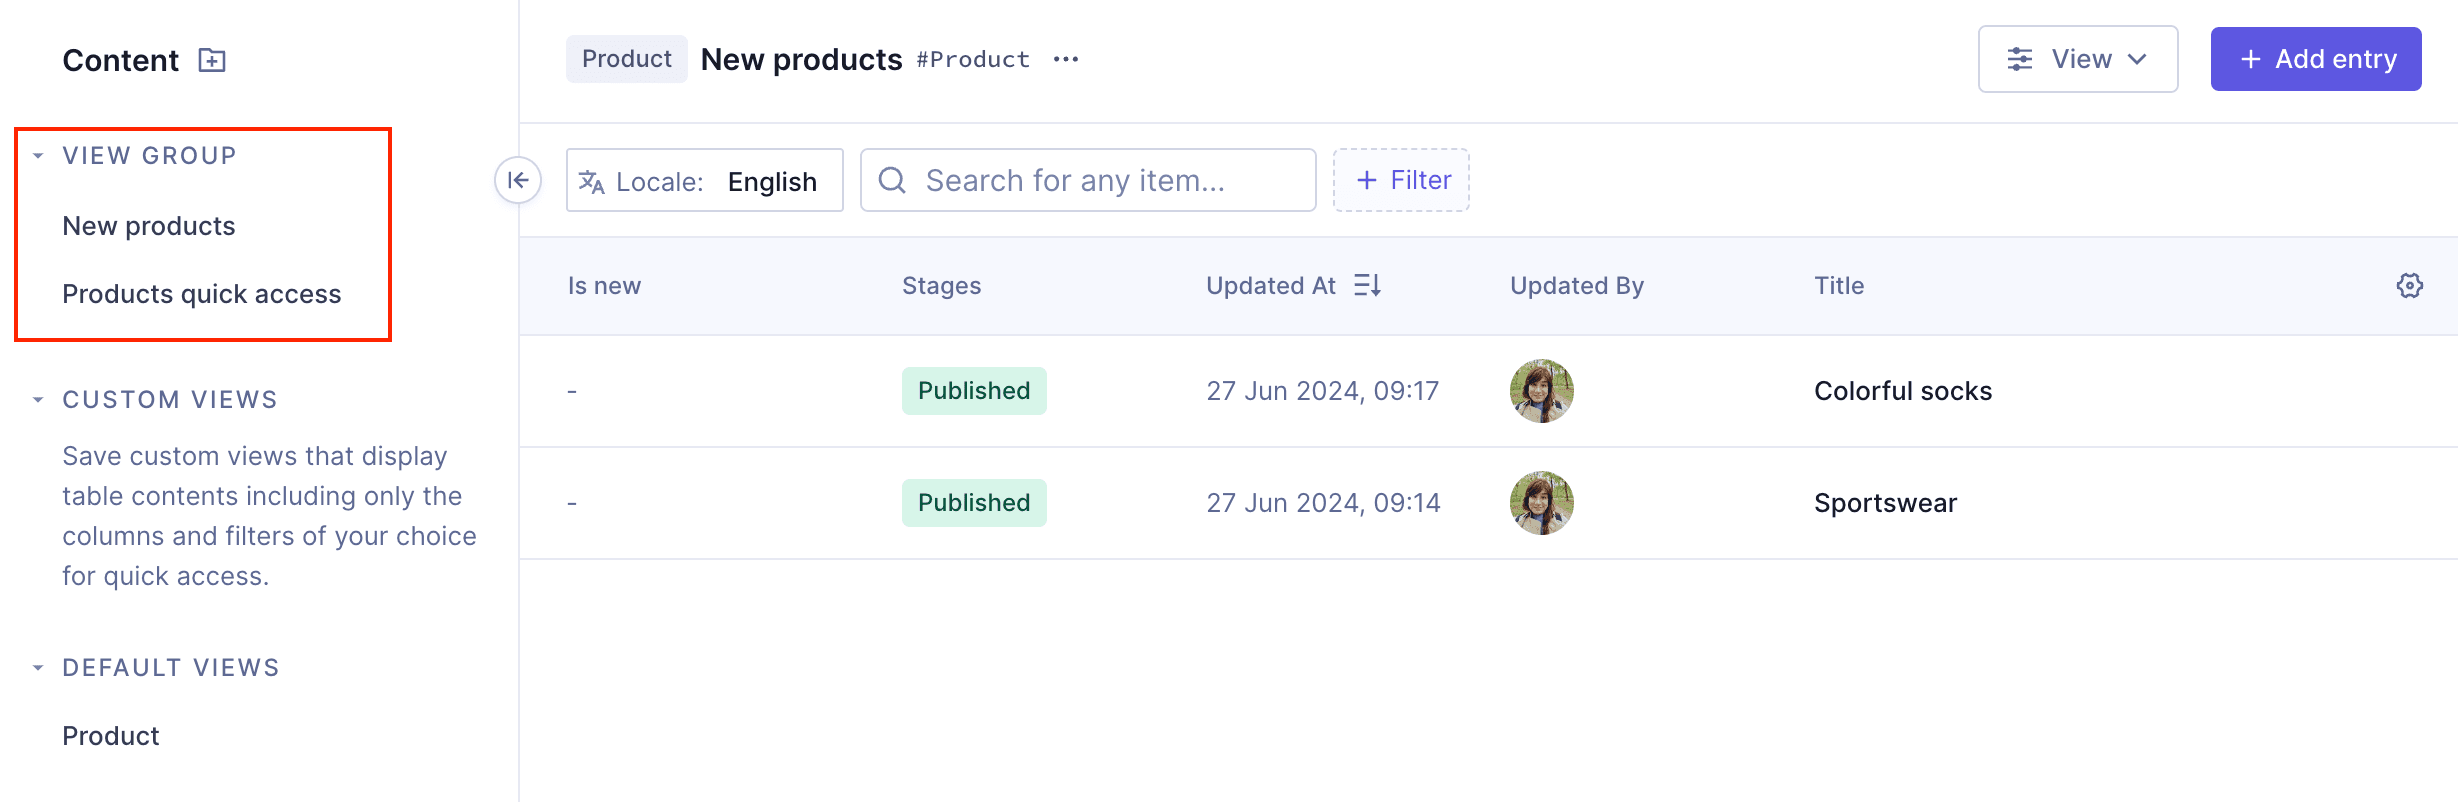Open the Filter panel

1401,180
